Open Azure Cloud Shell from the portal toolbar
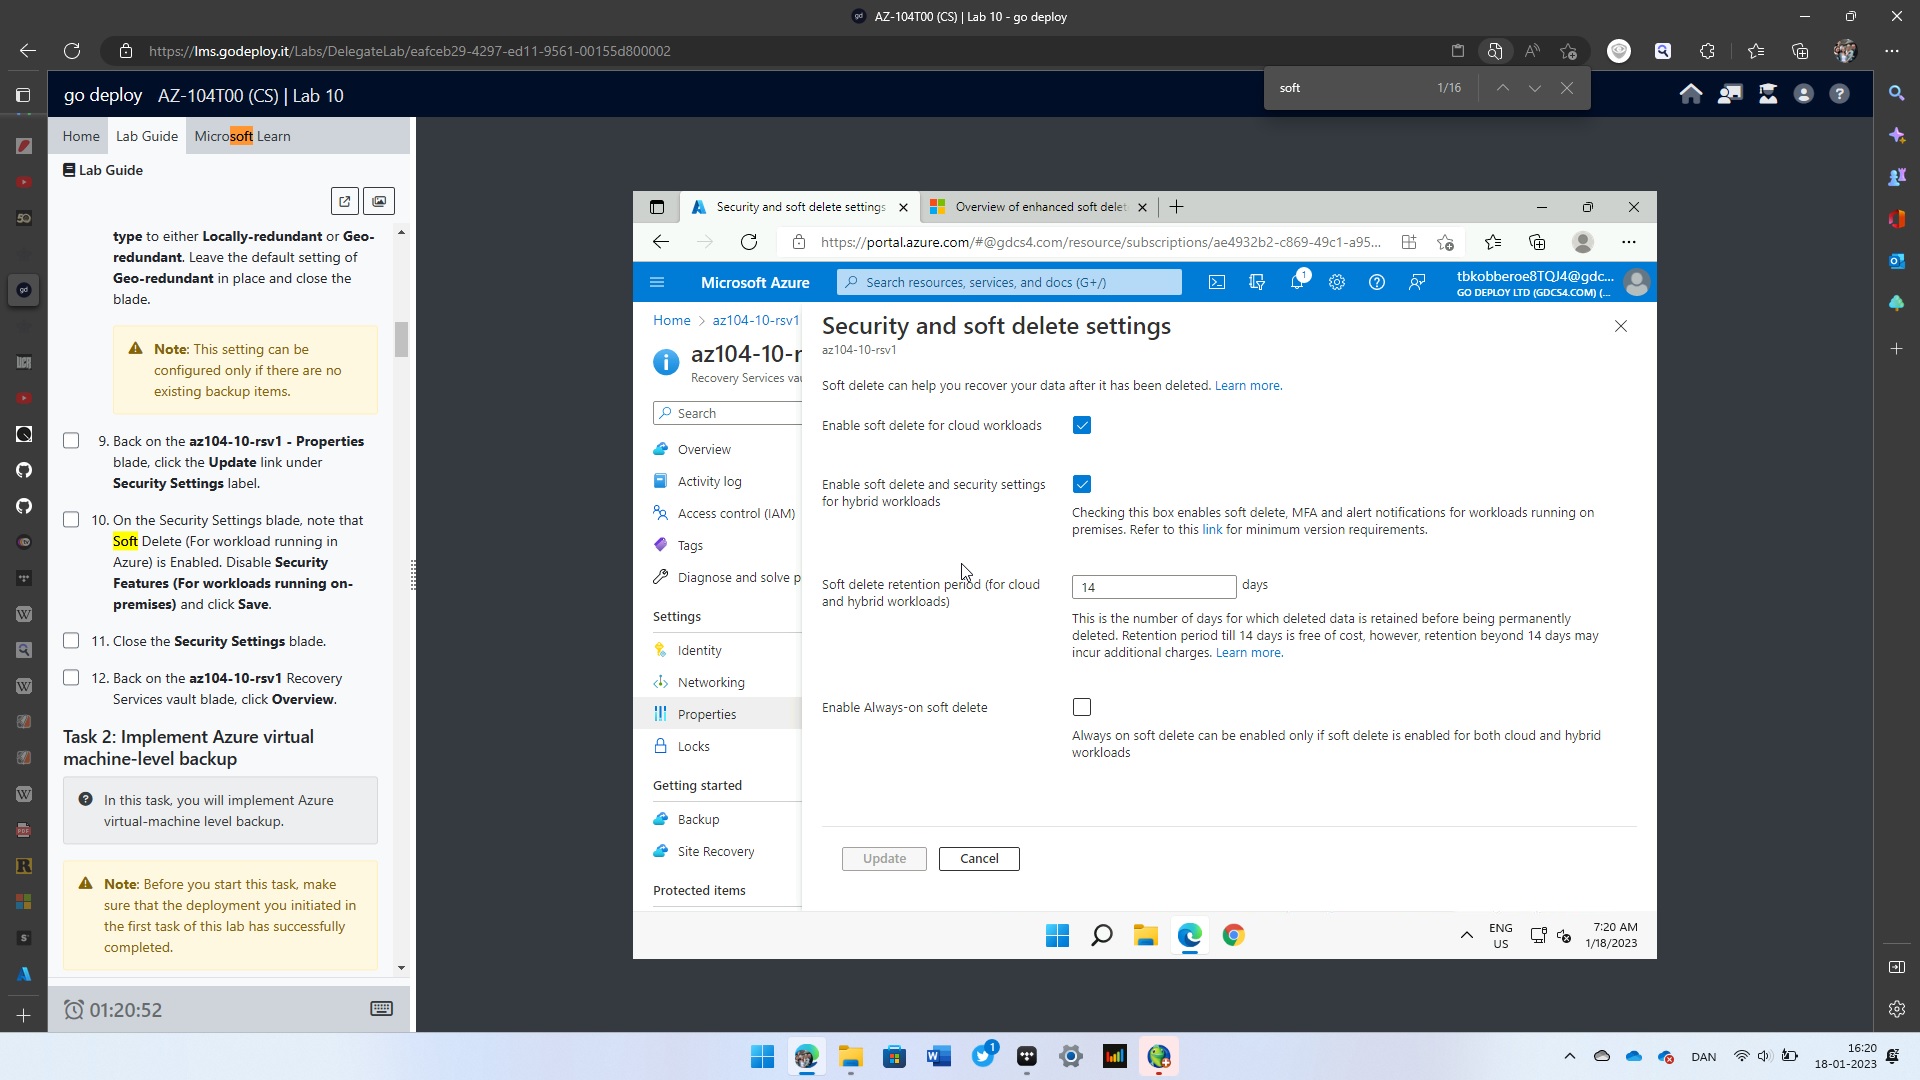1920x1080 pixels. pyautogui.click(x=1216, y=282)
